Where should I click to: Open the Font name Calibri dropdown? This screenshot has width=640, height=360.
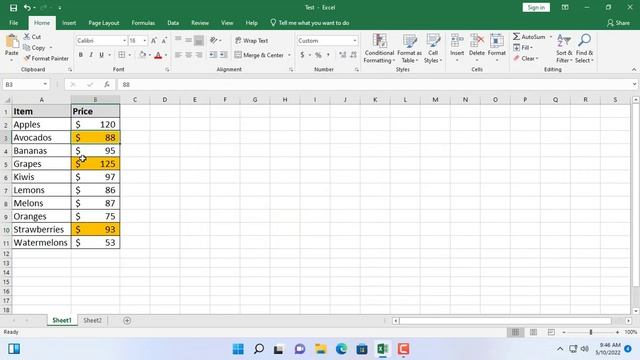point(124,41)
